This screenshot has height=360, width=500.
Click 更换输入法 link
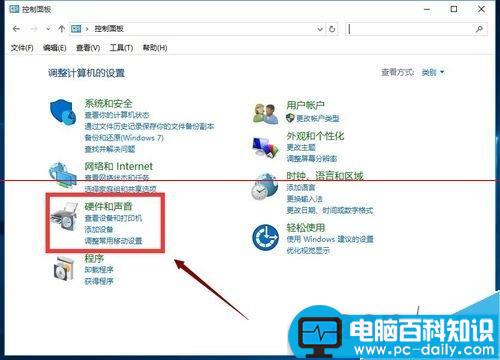[304, 199]
